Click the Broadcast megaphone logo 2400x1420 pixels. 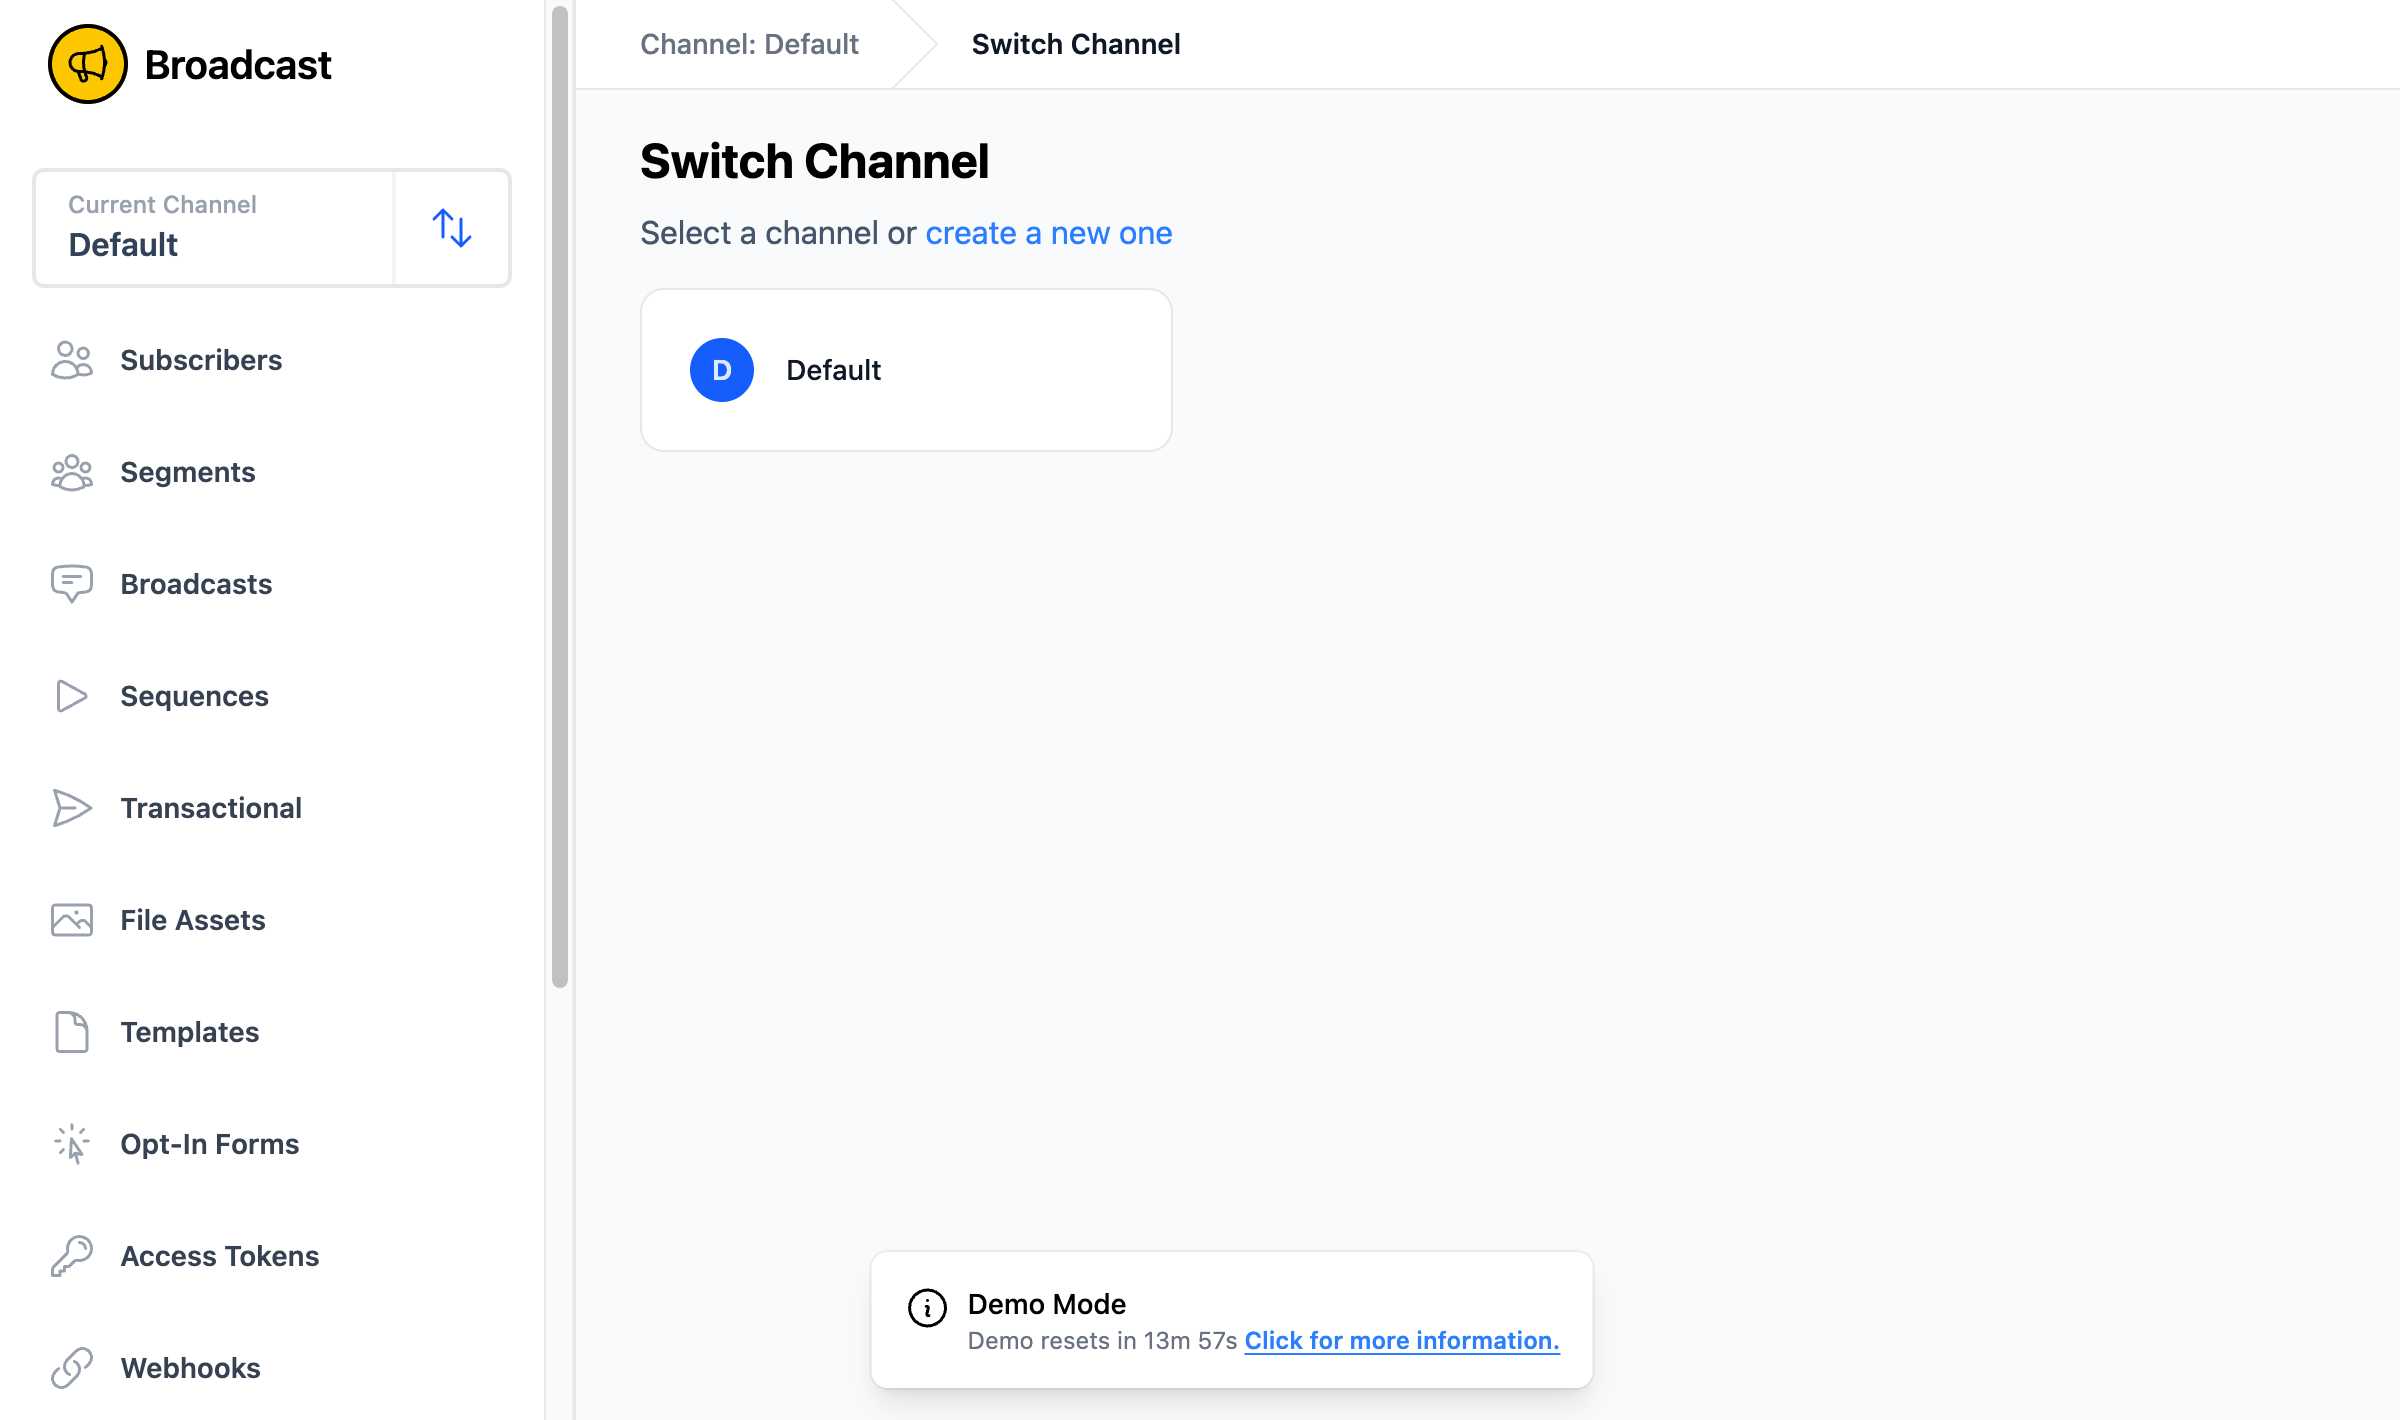[88, 64]
